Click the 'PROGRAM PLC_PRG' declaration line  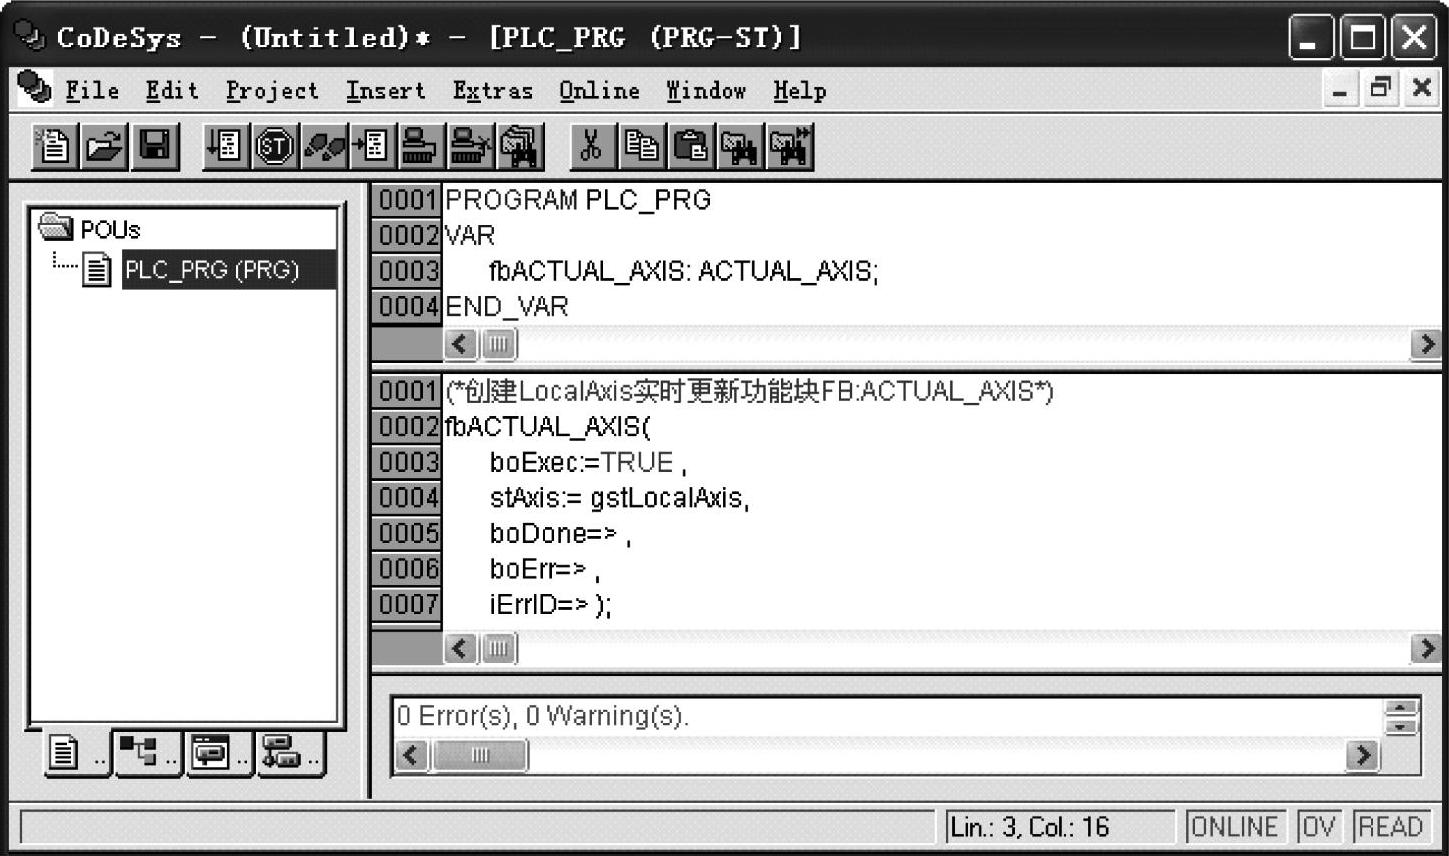coord(578,200)
